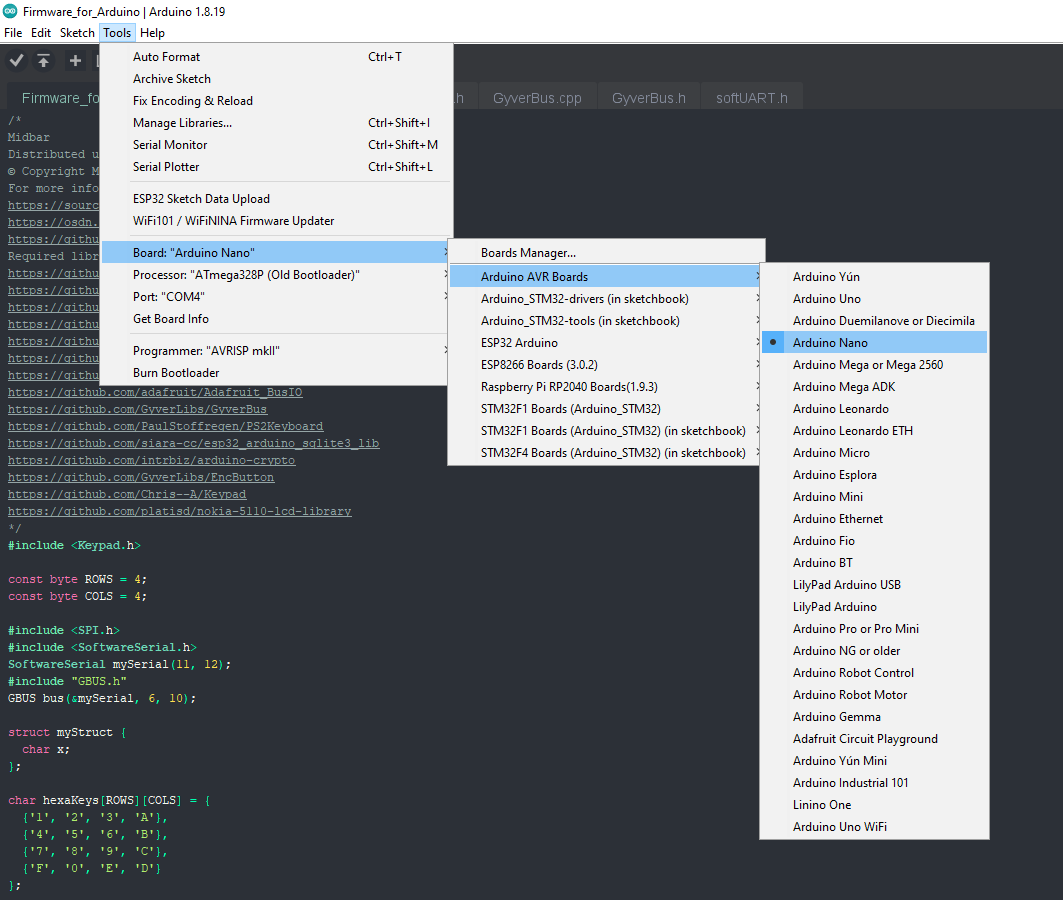Select Arduino Mega or Mega 2560

click(874, 365)
